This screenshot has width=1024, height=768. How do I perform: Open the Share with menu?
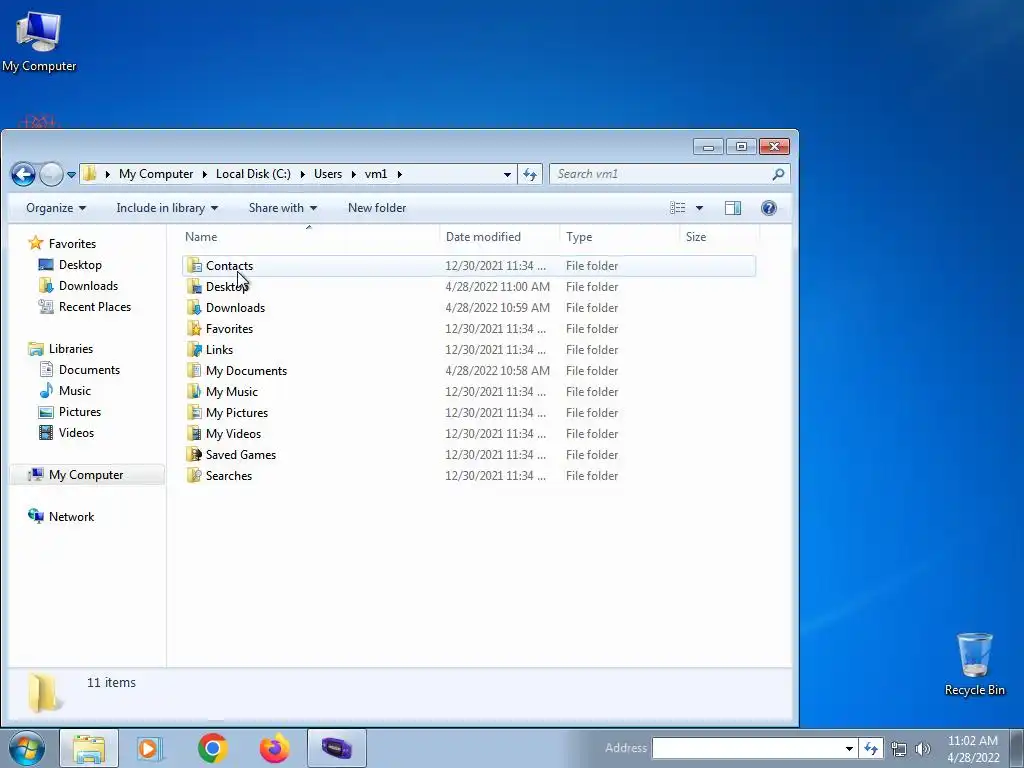coord(282,208)
